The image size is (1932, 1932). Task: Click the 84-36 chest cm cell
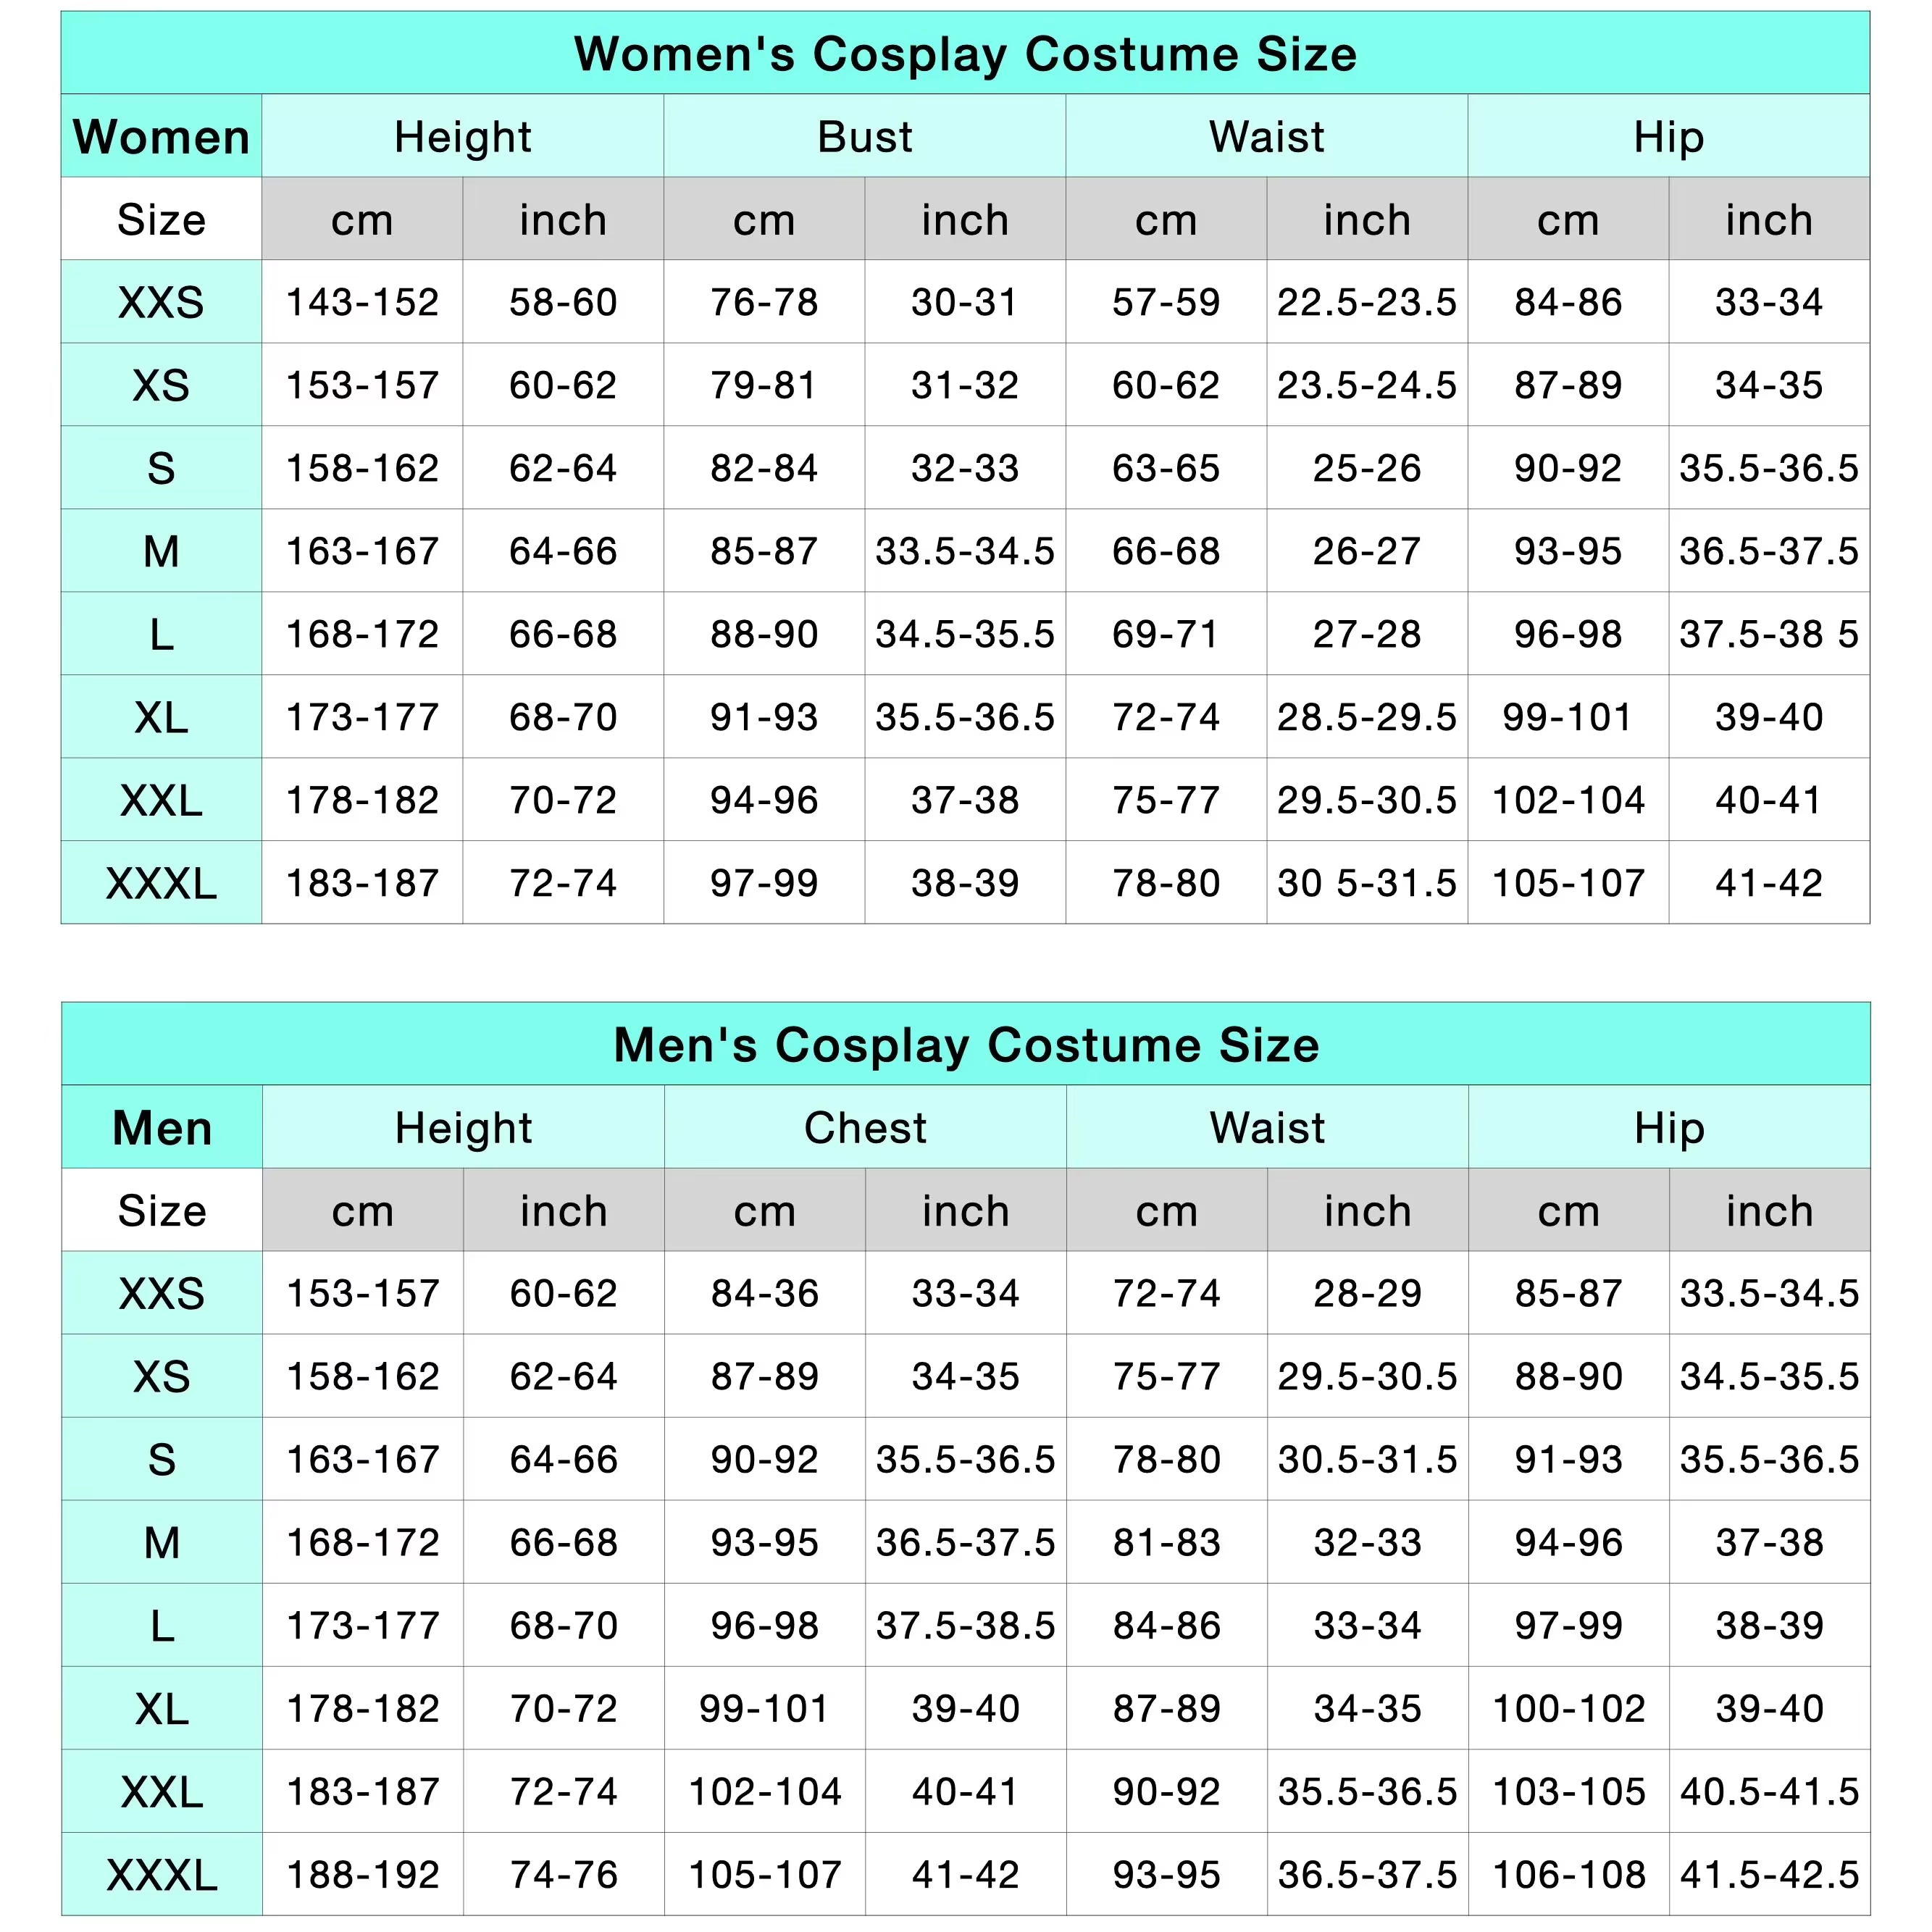tap(765, 1294)
